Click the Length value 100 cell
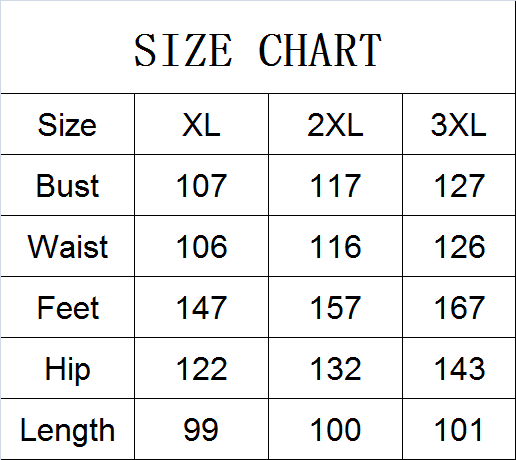 point(335,429)
